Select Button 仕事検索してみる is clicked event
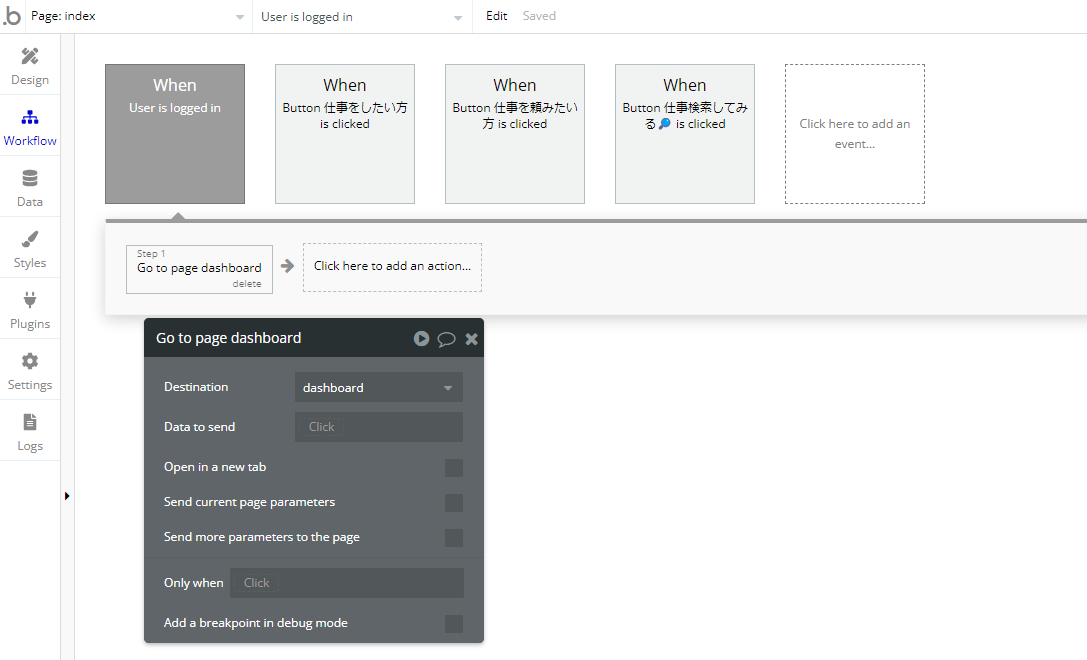Viewport: 1087px width, 660px height. pos(684,134)
